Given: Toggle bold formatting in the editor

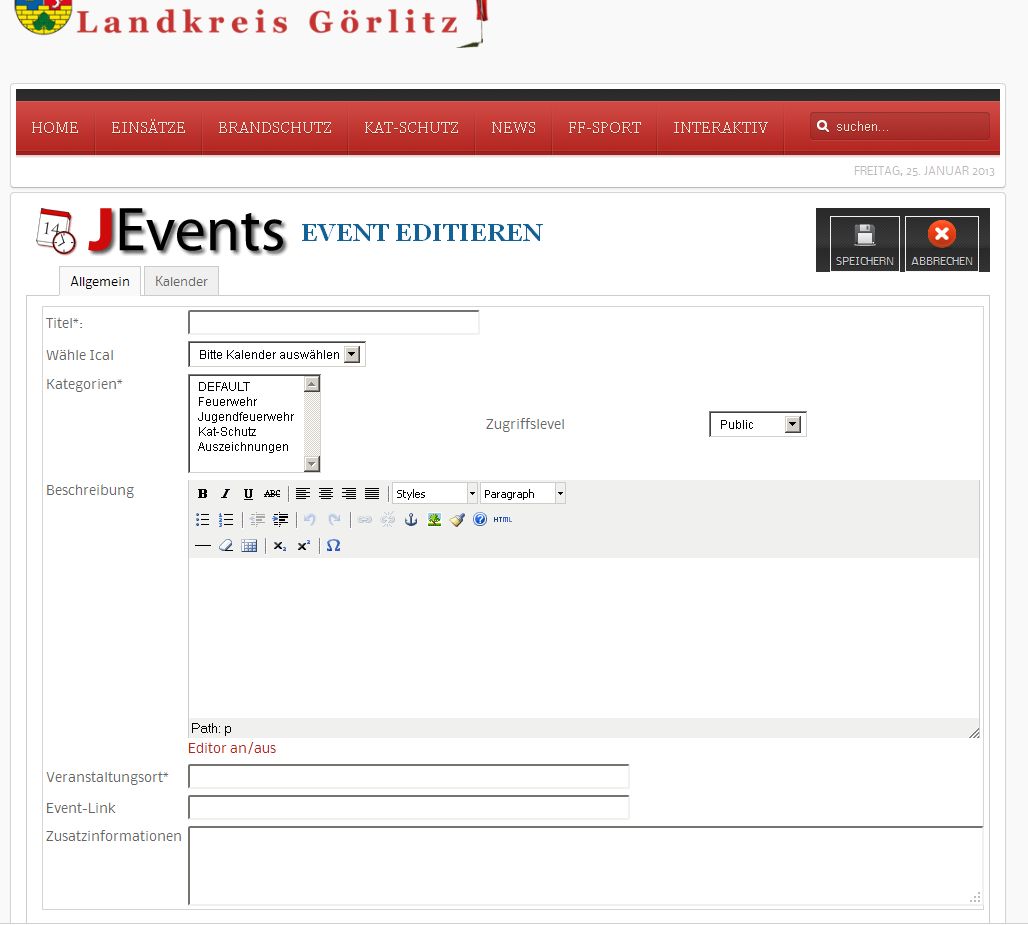Looking at the screenshot, I should [x=203, y=494].
